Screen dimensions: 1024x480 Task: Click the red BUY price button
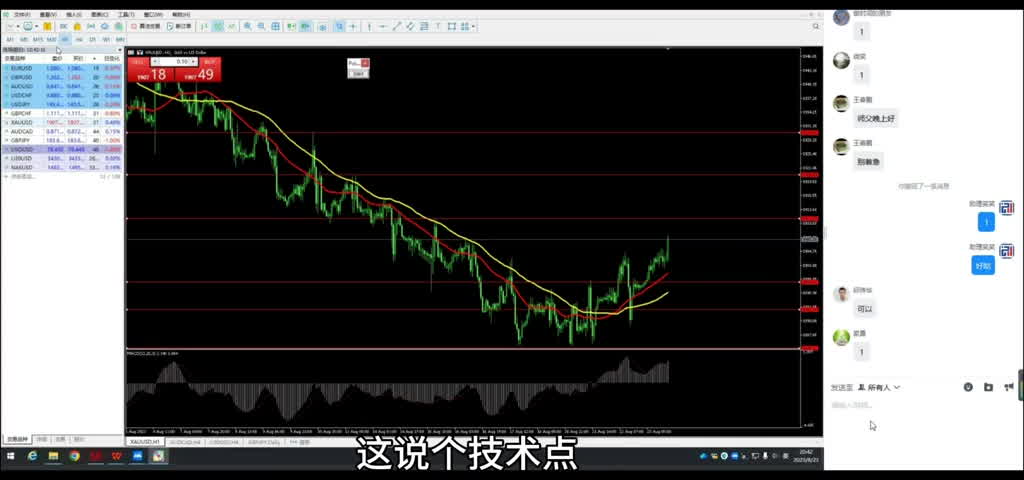[x=199, y=74]
